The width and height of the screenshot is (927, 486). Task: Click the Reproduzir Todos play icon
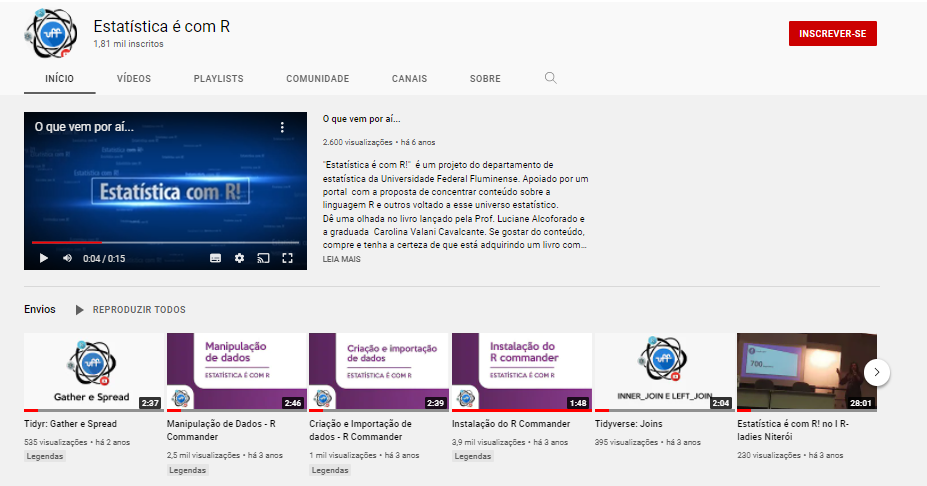(x=79, y=310)
